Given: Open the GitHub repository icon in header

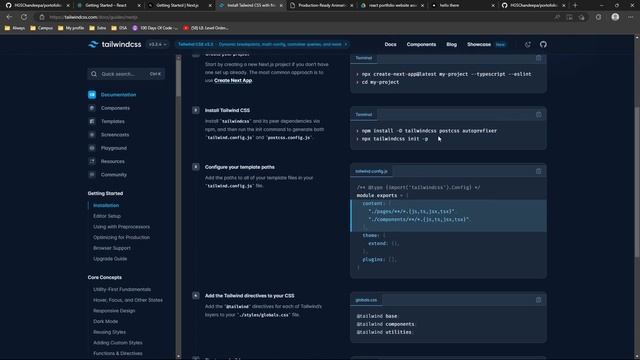Looking at the screenshot, I should [x=543, y=44].
